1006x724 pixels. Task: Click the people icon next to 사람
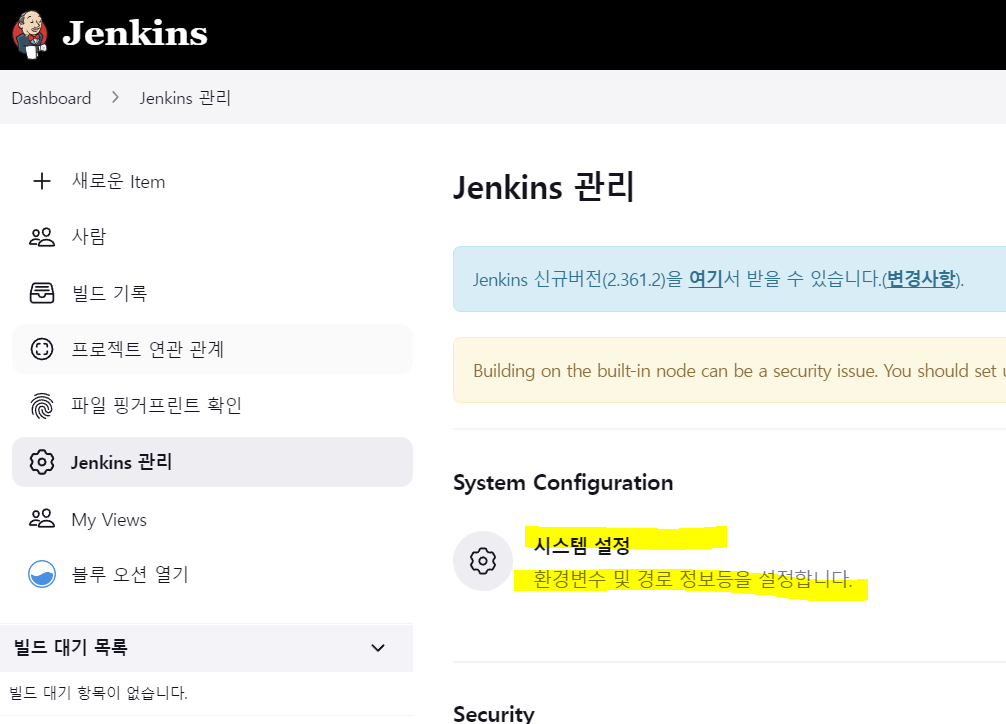coord(42,237)
